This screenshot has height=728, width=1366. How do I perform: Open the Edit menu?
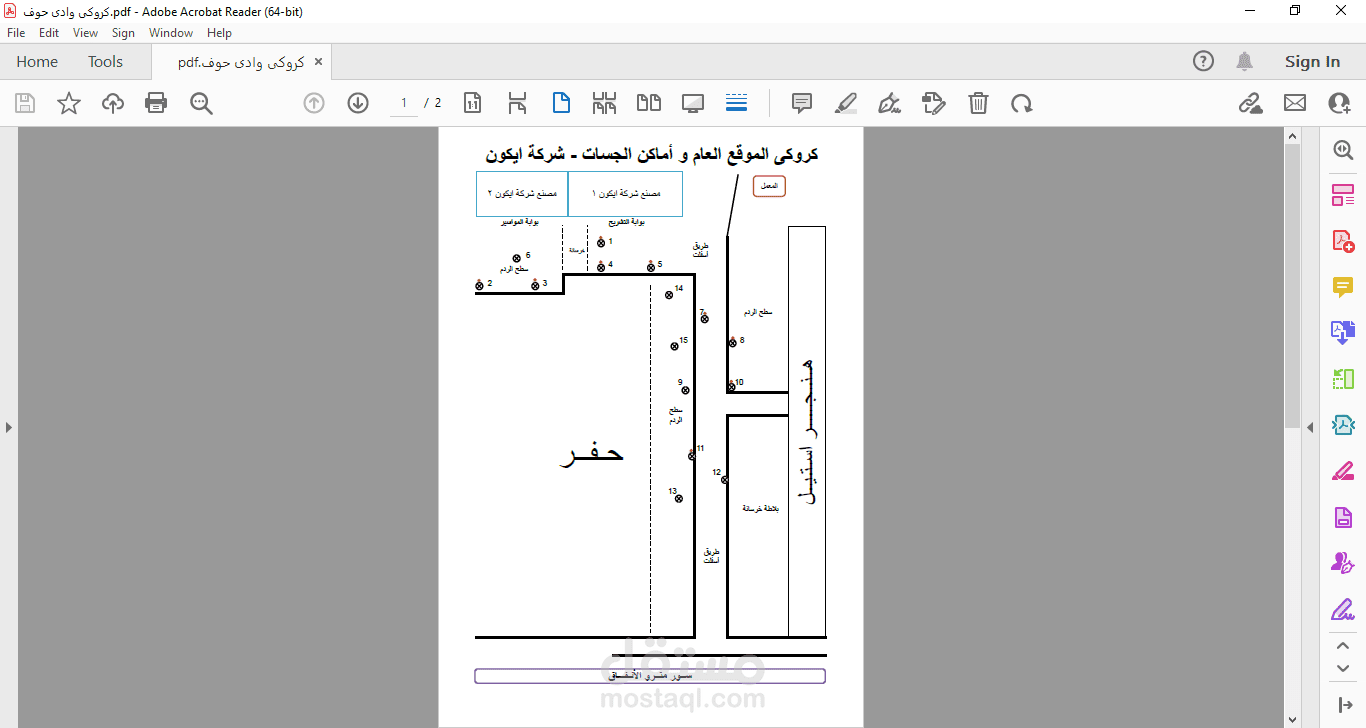(49, 33)
